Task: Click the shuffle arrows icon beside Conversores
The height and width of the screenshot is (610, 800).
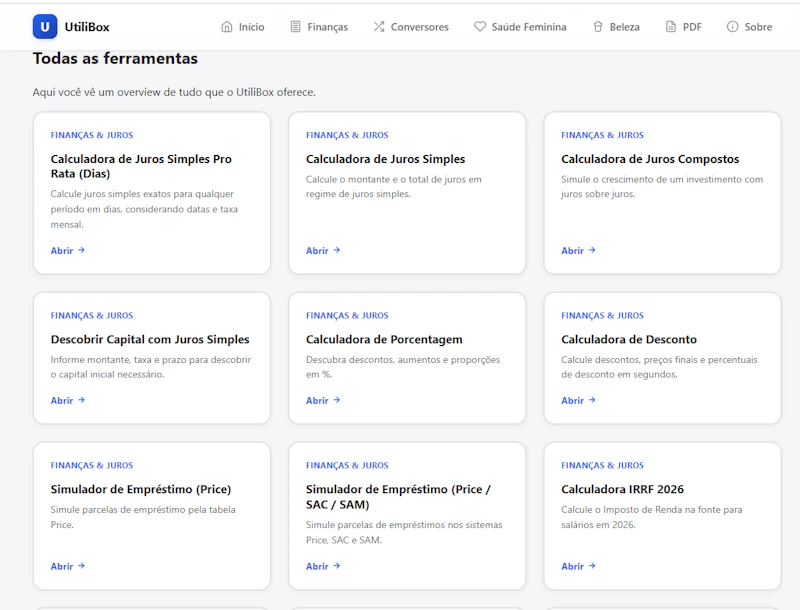Action: [x=379, y=27]
